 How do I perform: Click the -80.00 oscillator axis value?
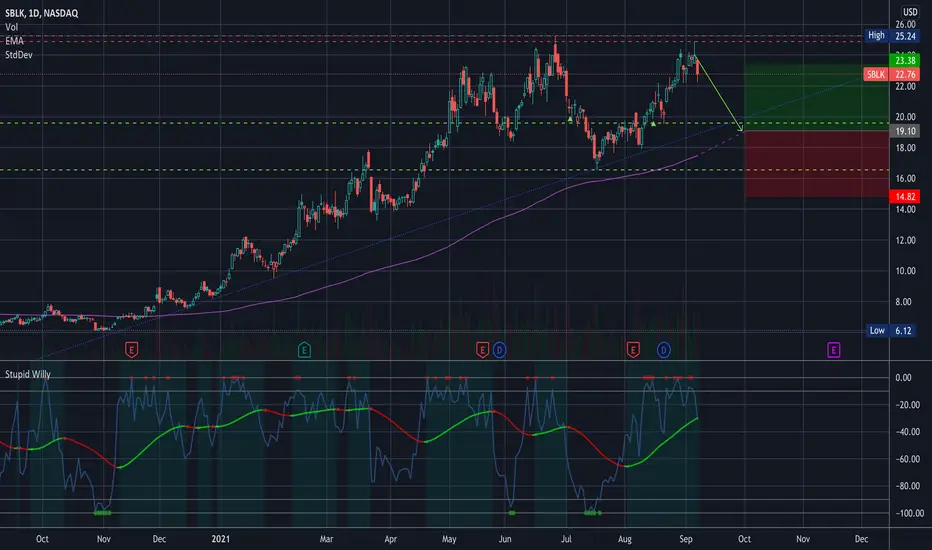click(x=906, y=486)
